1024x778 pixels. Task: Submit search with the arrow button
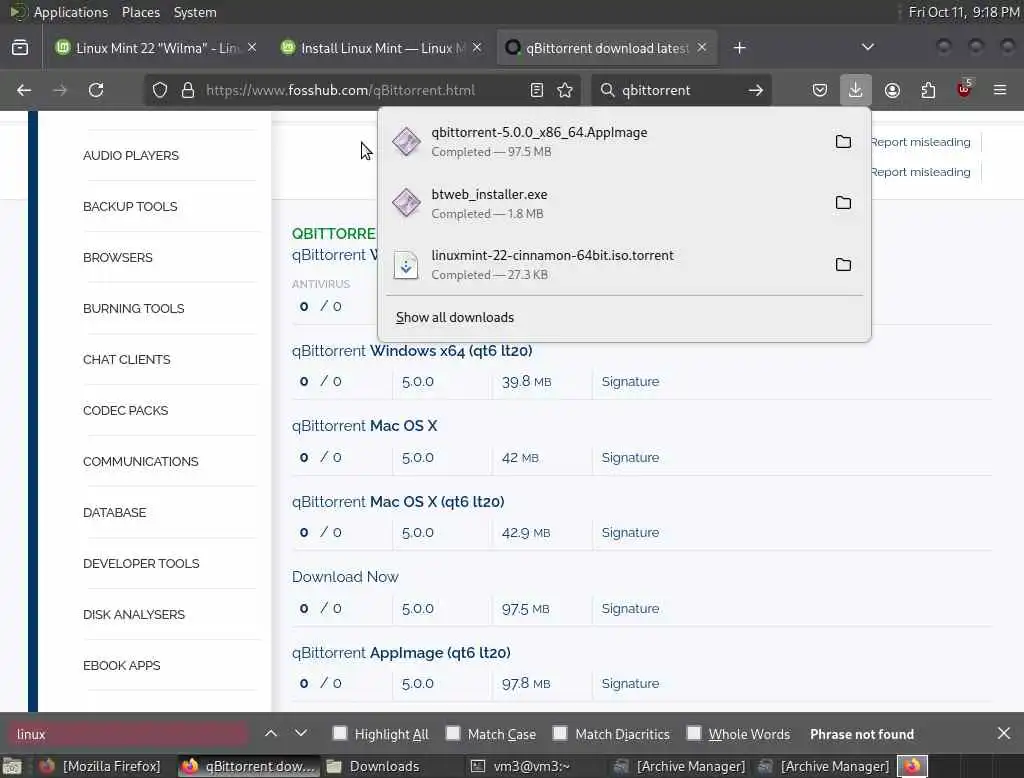(x=756, y=90)
